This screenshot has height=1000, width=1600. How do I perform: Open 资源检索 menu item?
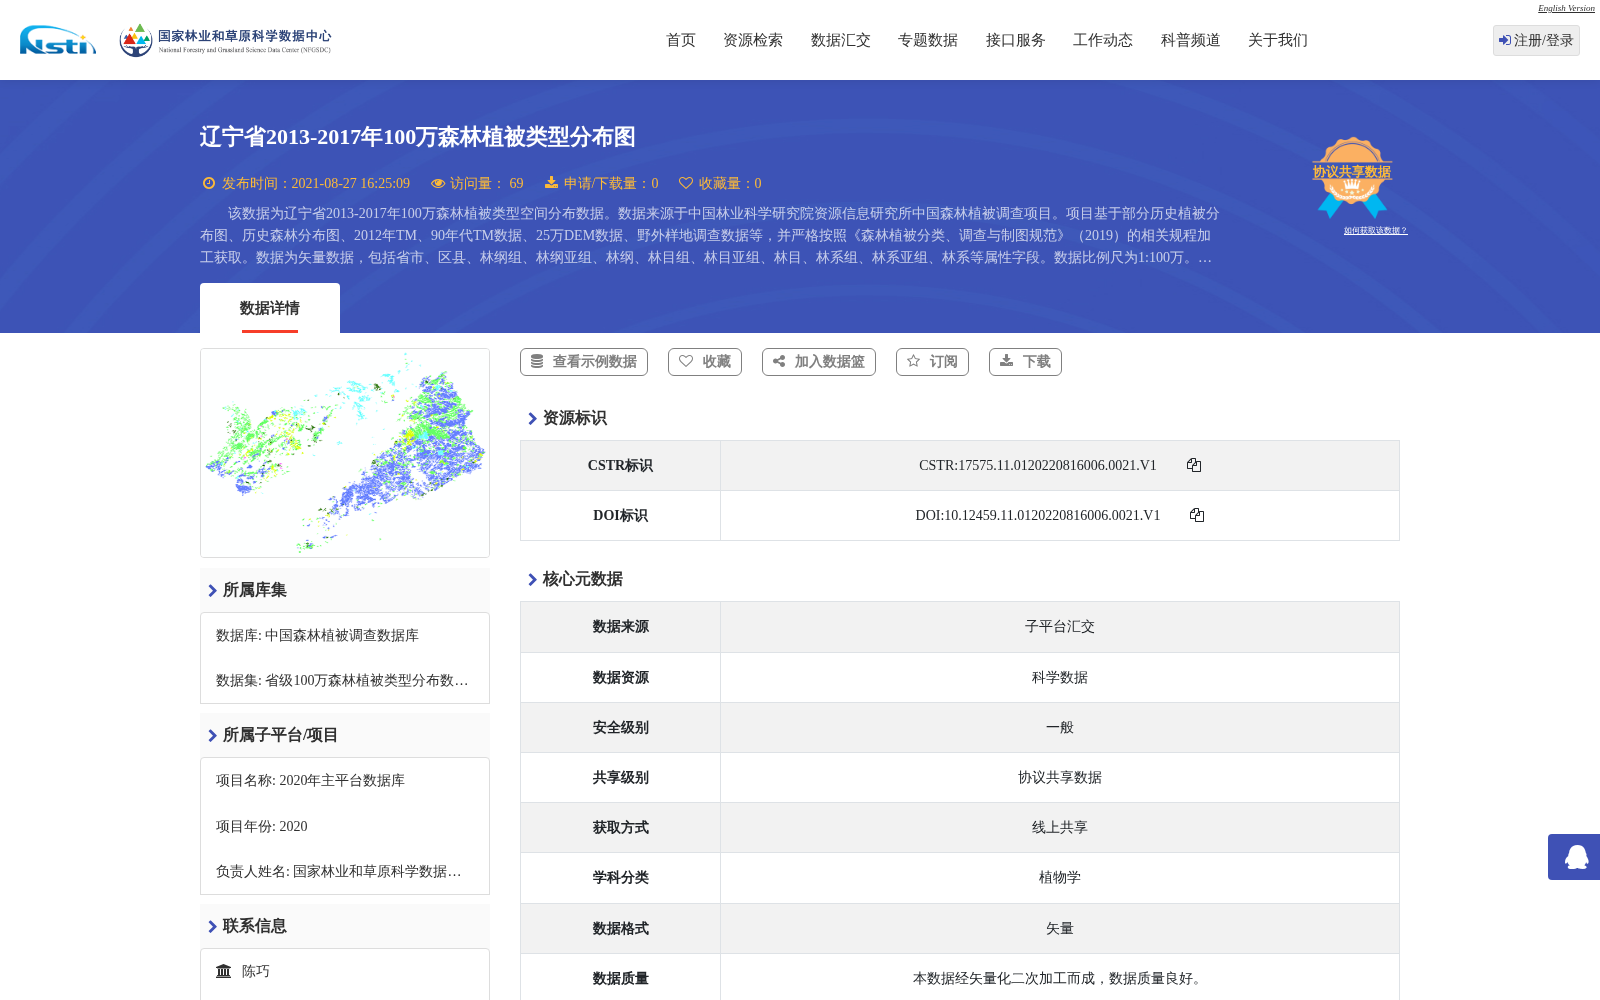pos(753,40)
